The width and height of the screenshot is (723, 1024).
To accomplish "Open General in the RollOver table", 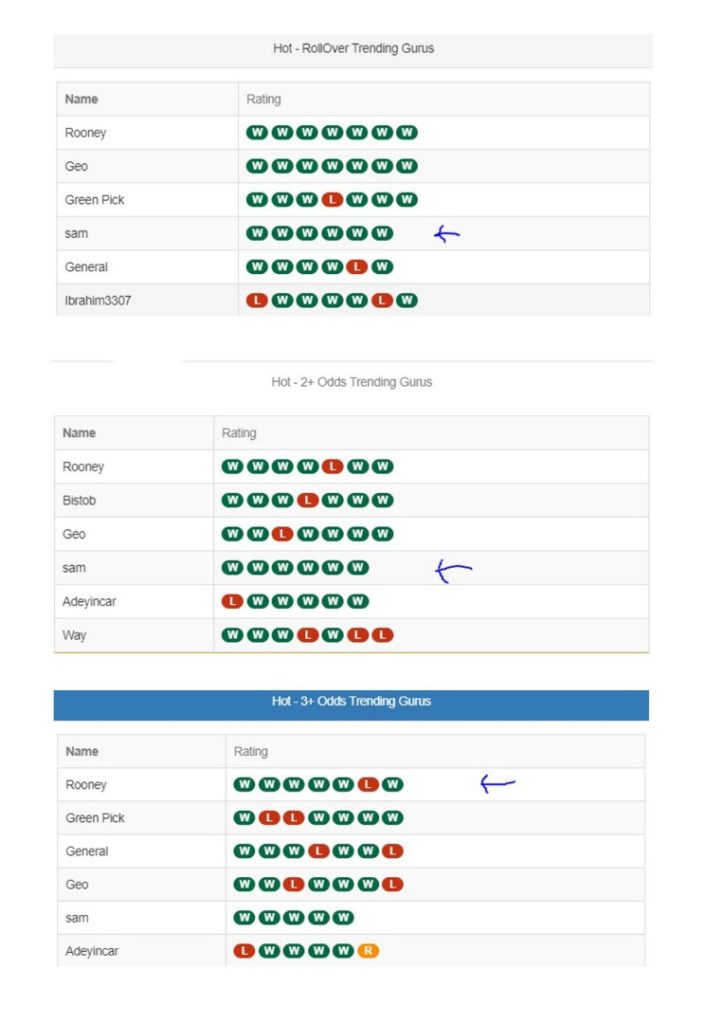I will click(x=86, y=267).
